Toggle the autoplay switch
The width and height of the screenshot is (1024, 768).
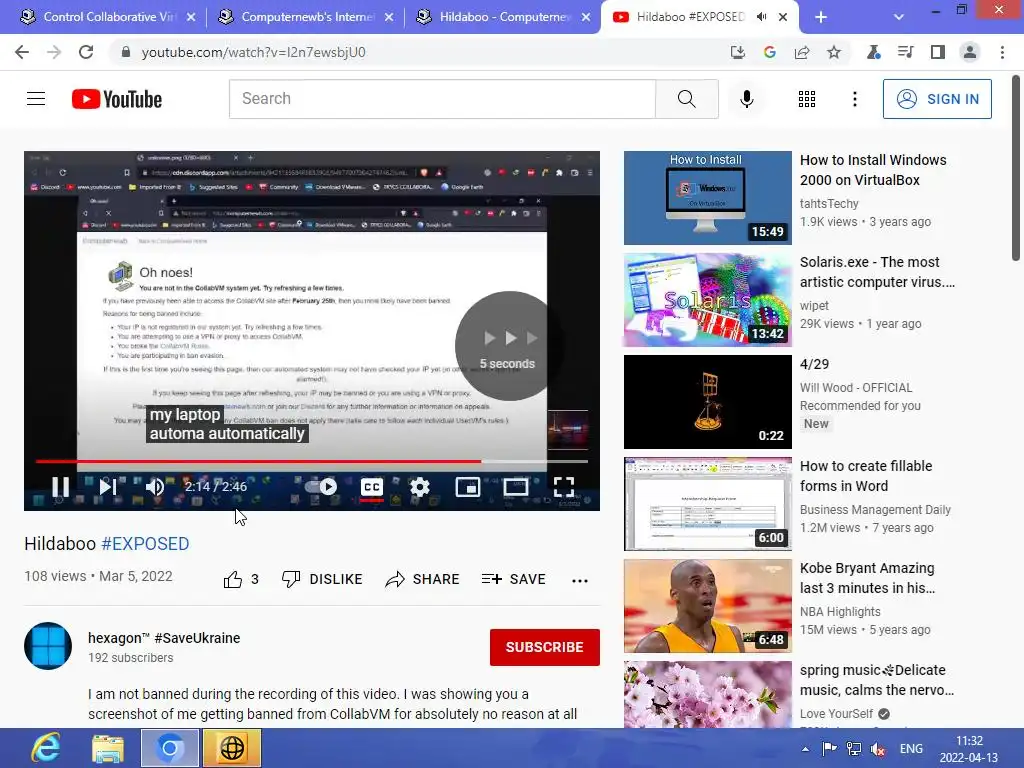tap(321, 487)
